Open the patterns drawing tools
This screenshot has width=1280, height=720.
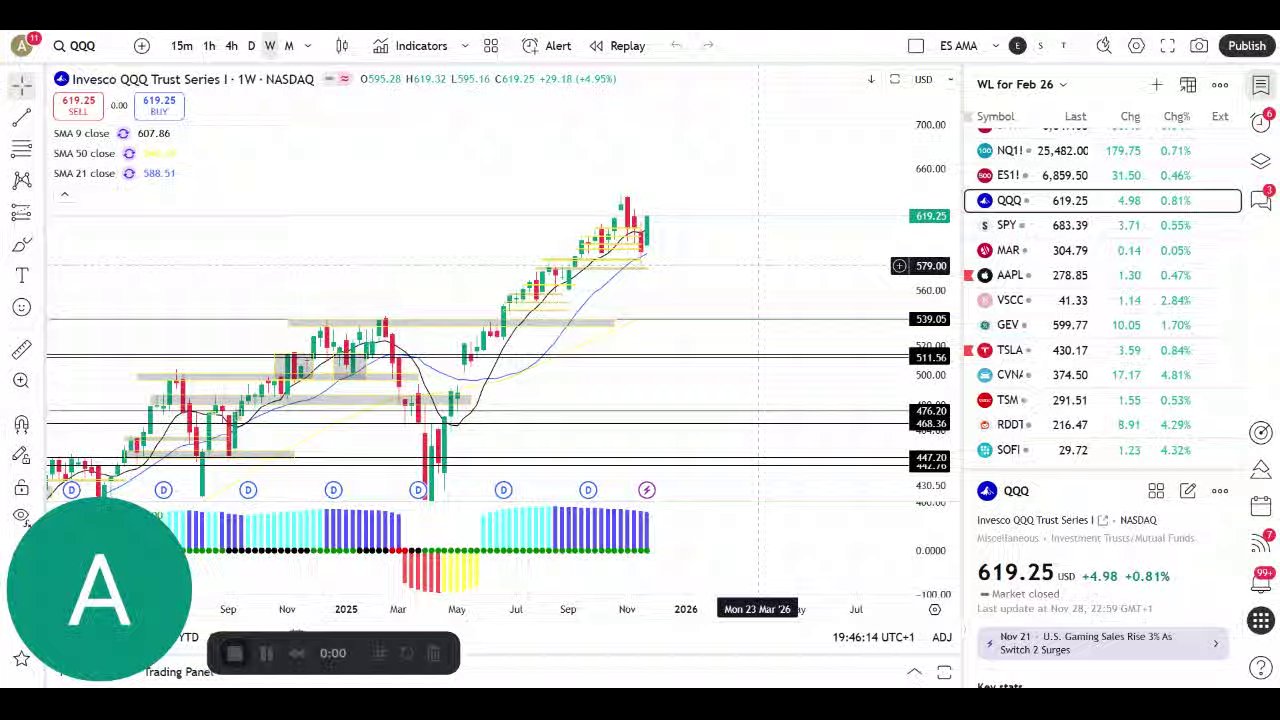pyautogui.click(x=21, y=180)
